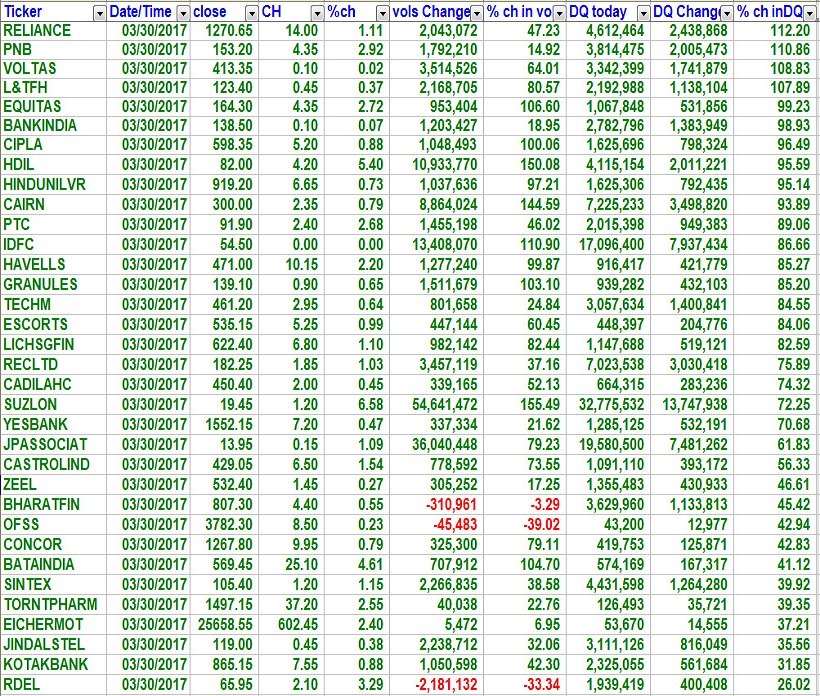Select the CADILAHC ticker cell

[53, 384]
